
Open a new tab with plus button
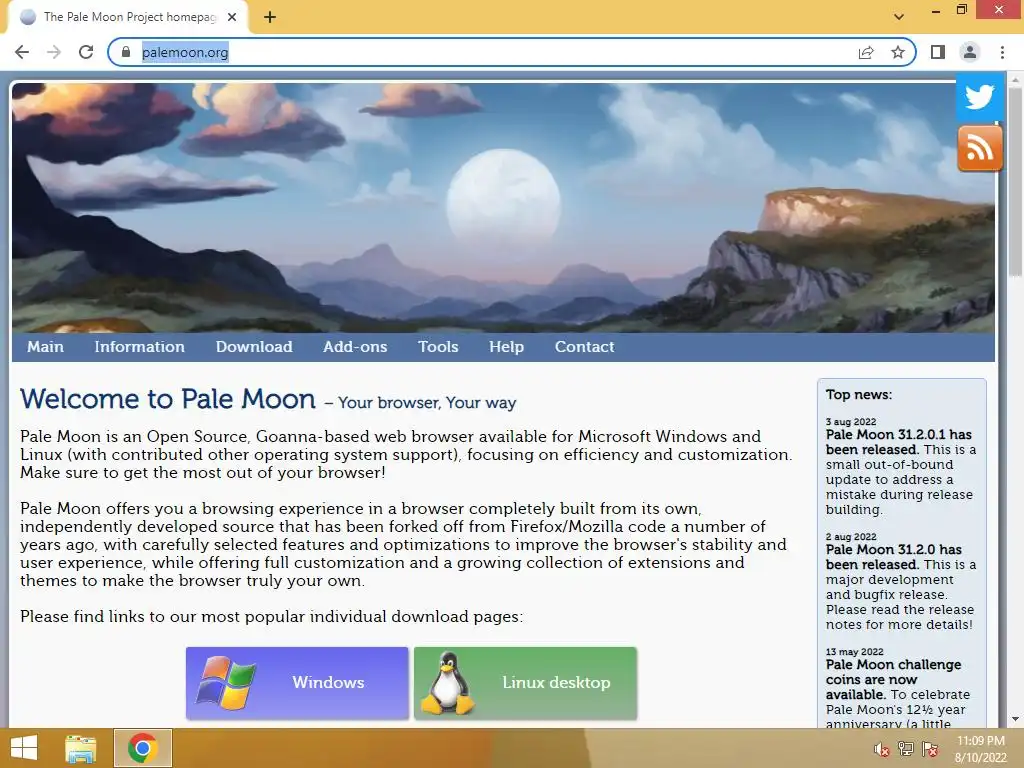coord(270,17)
